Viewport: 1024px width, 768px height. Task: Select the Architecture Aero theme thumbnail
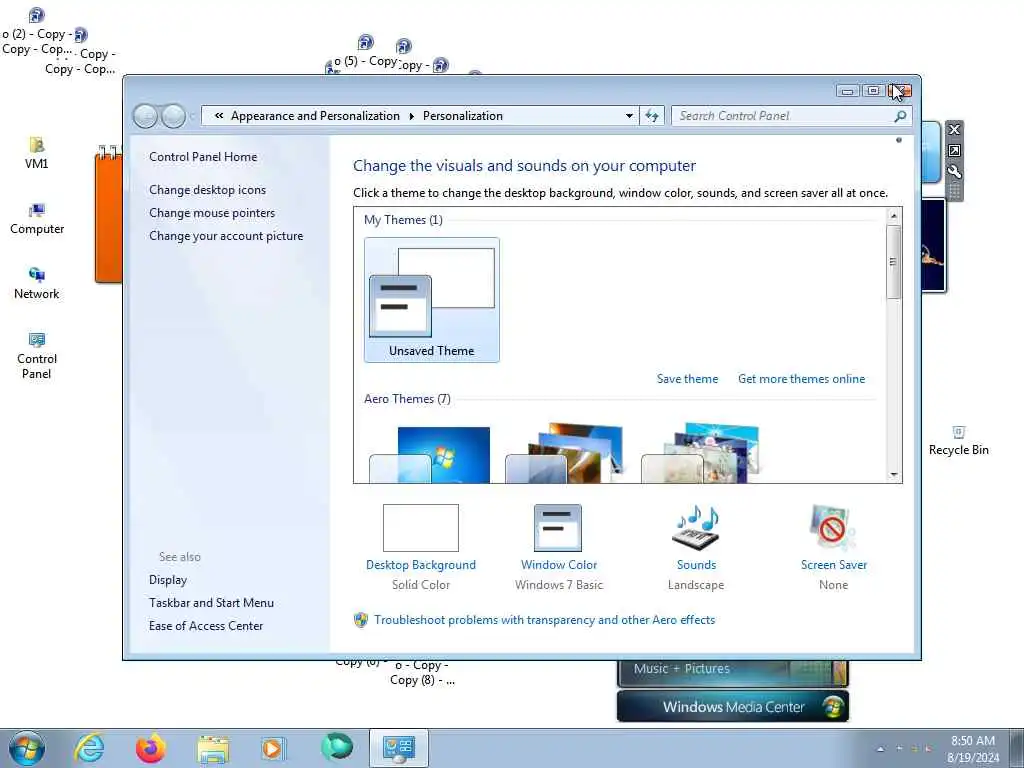coord(565,453)
